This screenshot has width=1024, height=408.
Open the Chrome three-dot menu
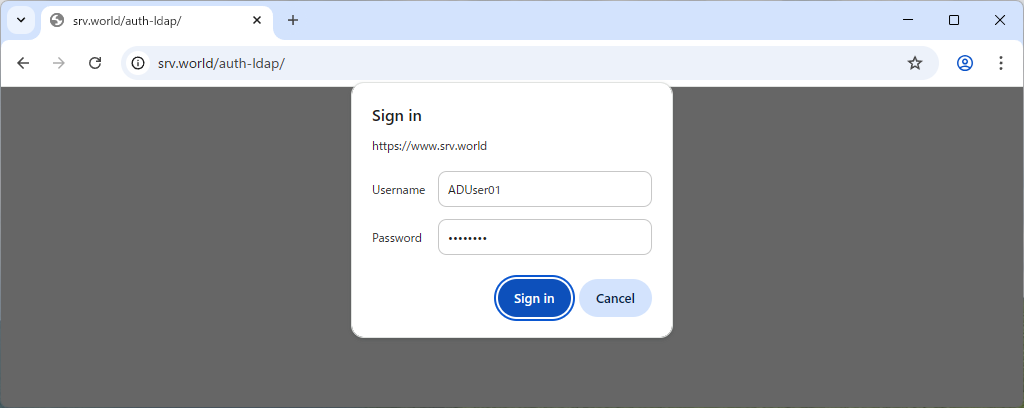[x=1001, y=63]
